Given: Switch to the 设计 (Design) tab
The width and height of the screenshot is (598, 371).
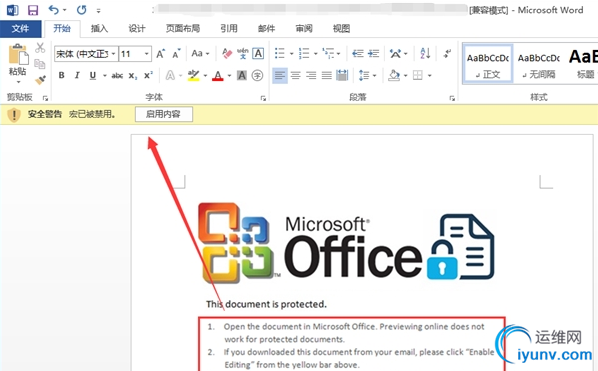Looking at the screenshot, I should click(x=137, y=29).
